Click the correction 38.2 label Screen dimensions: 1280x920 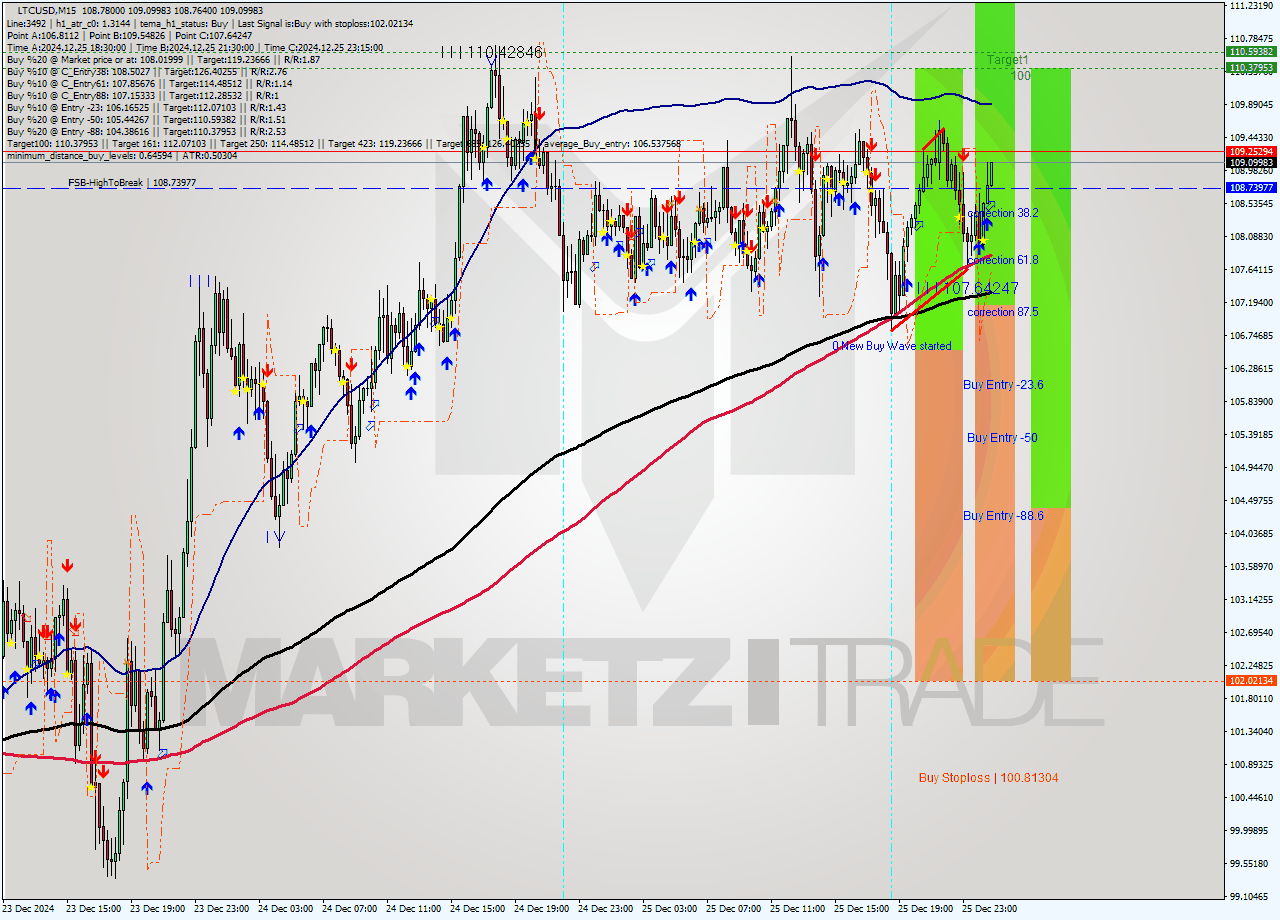click(1003, 213)
